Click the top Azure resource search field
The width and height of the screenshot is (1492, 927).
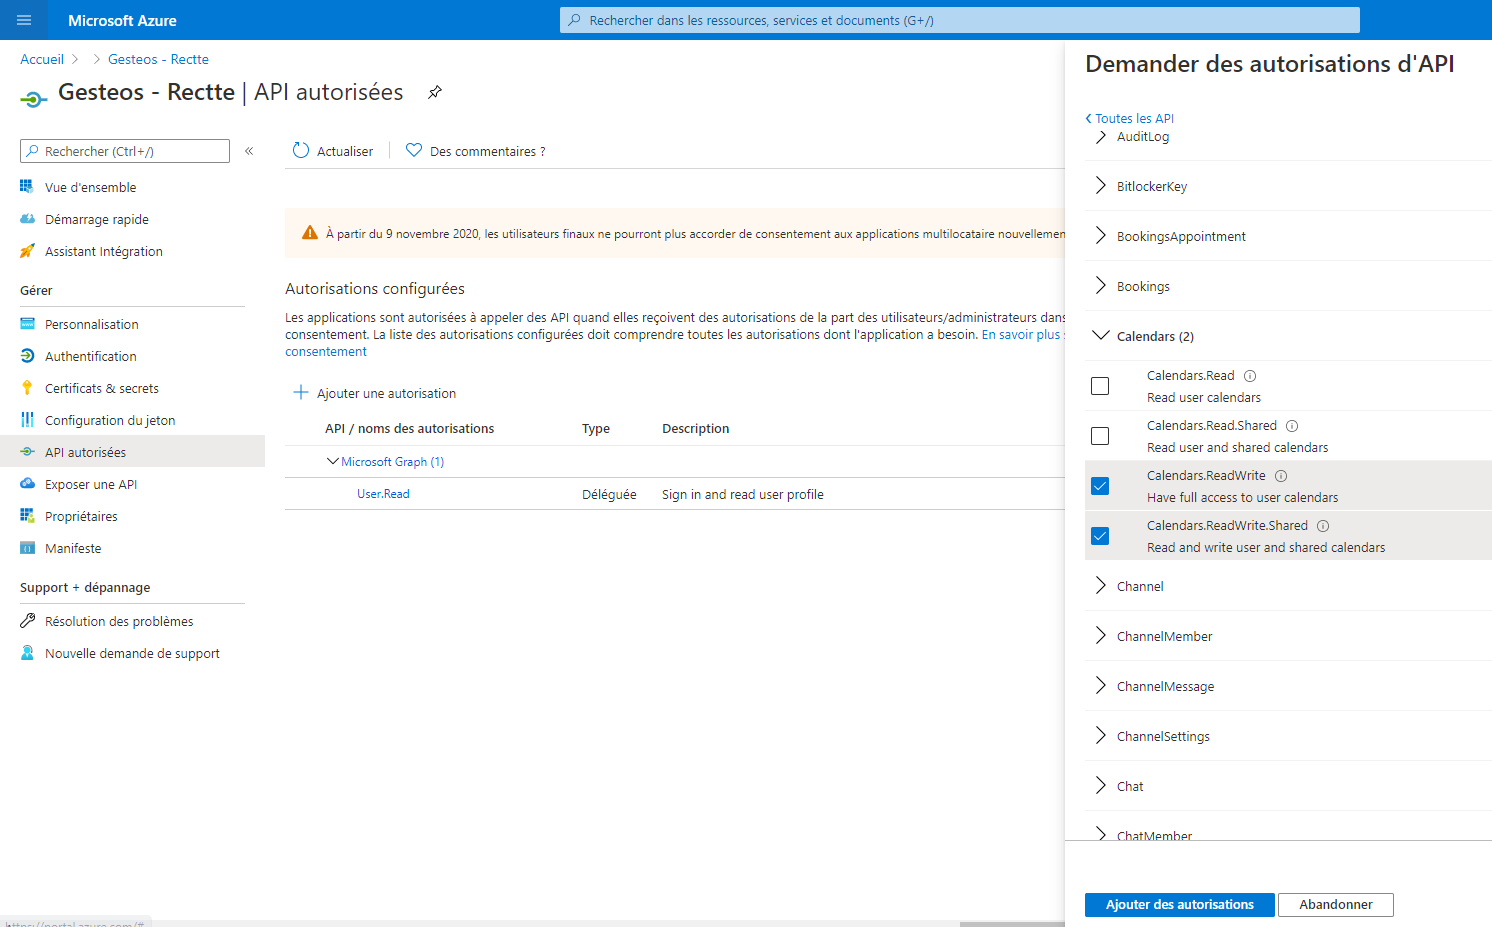coord(960,20)
